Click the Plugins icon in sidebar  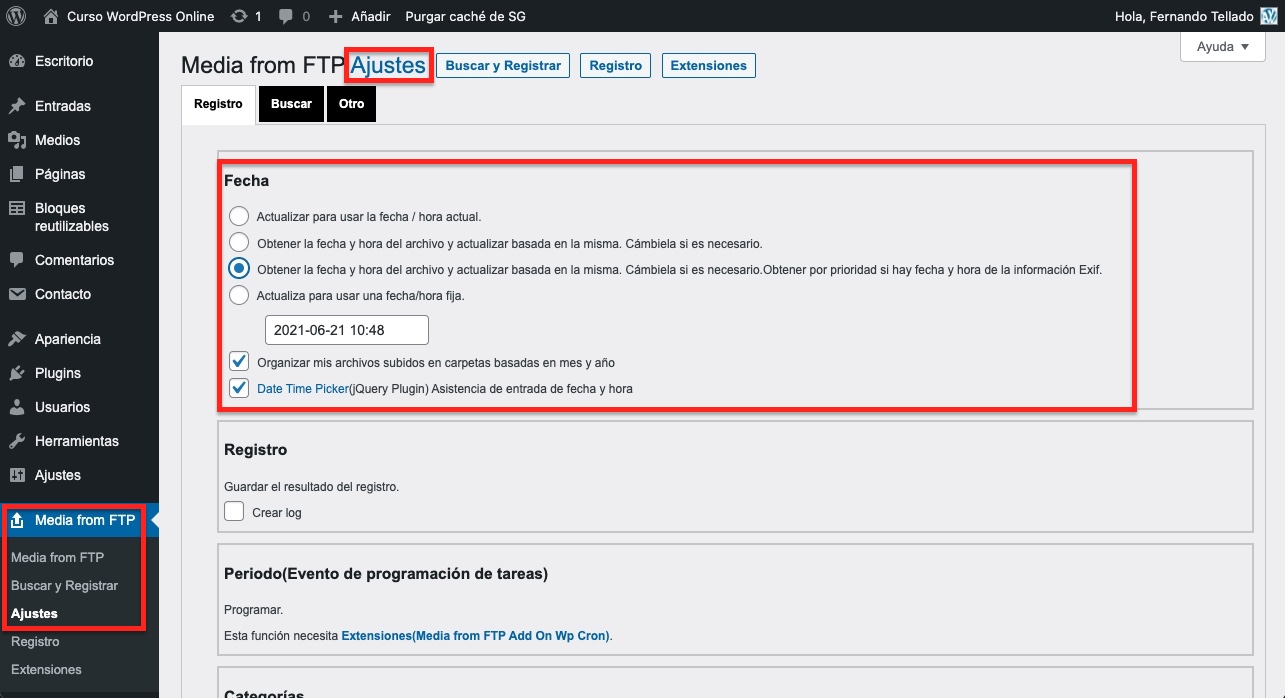(x=17, y=373)
